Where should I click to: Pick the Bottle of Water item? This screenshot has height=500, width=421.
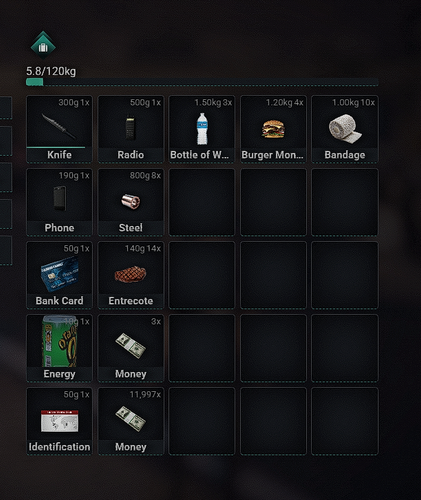pos(202,129)
